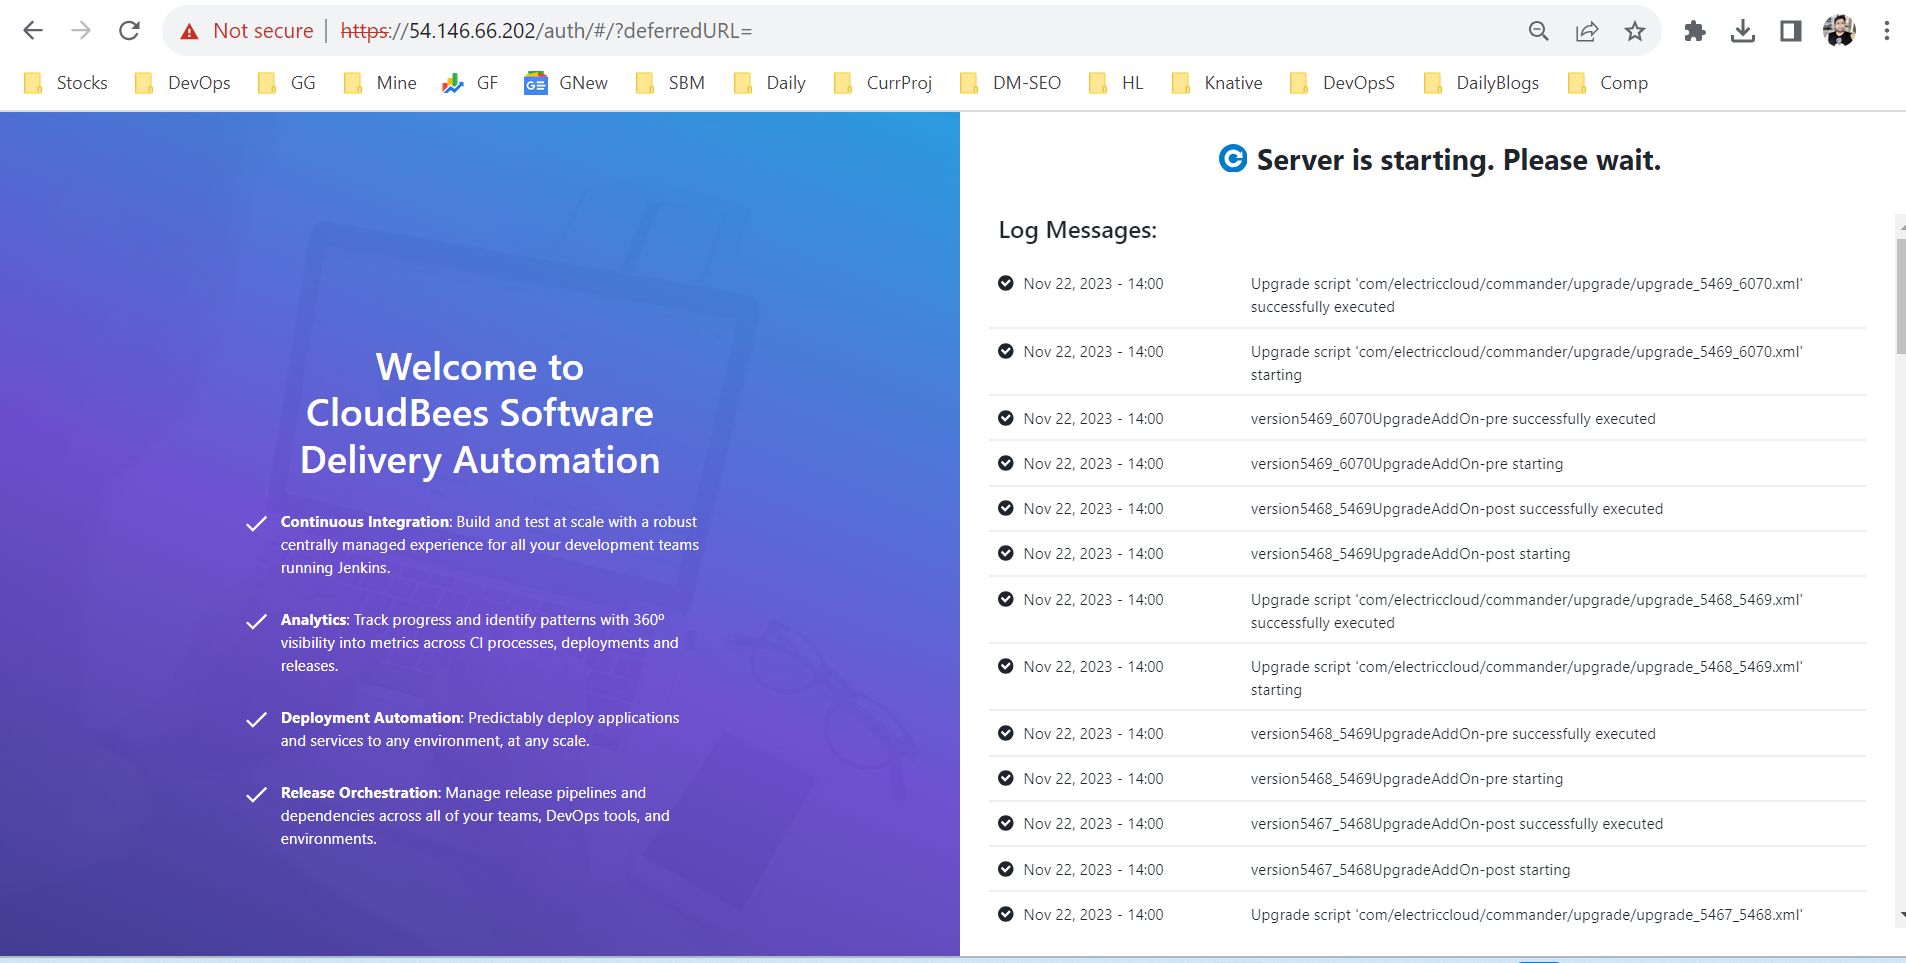
Task: Click the share page icon
Action: 1586,31
